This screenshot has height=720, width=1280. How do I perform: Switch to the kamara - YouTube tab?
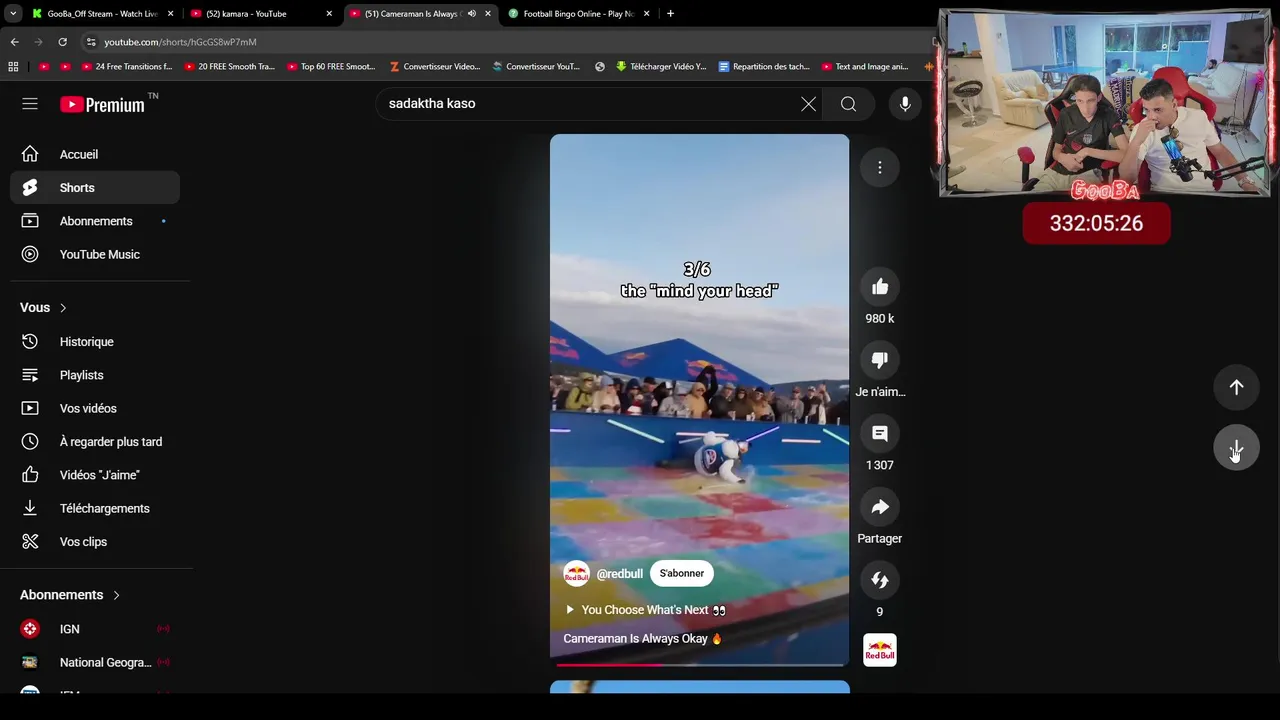tap(260, 14)
